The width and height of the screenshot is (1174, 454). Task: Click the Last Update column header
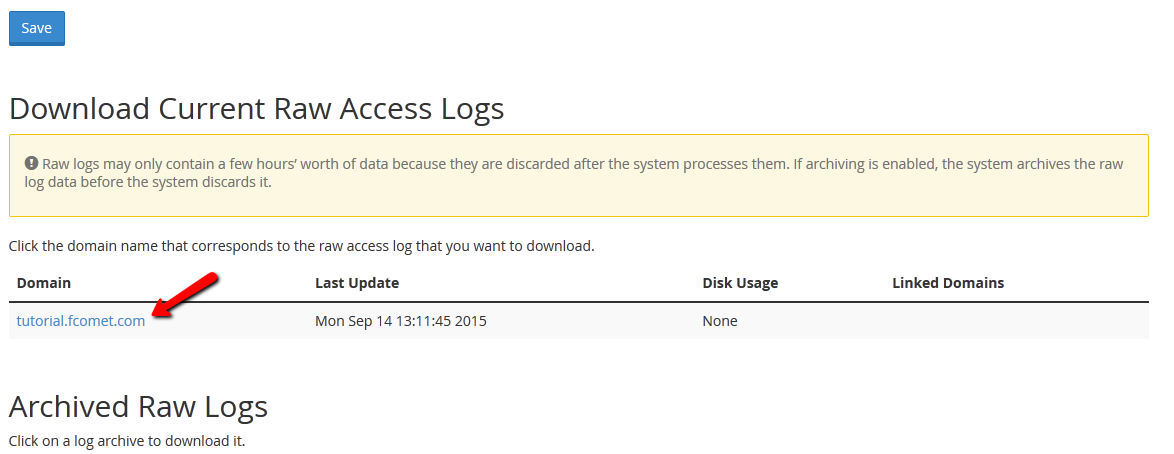click(x=357, y=283)
